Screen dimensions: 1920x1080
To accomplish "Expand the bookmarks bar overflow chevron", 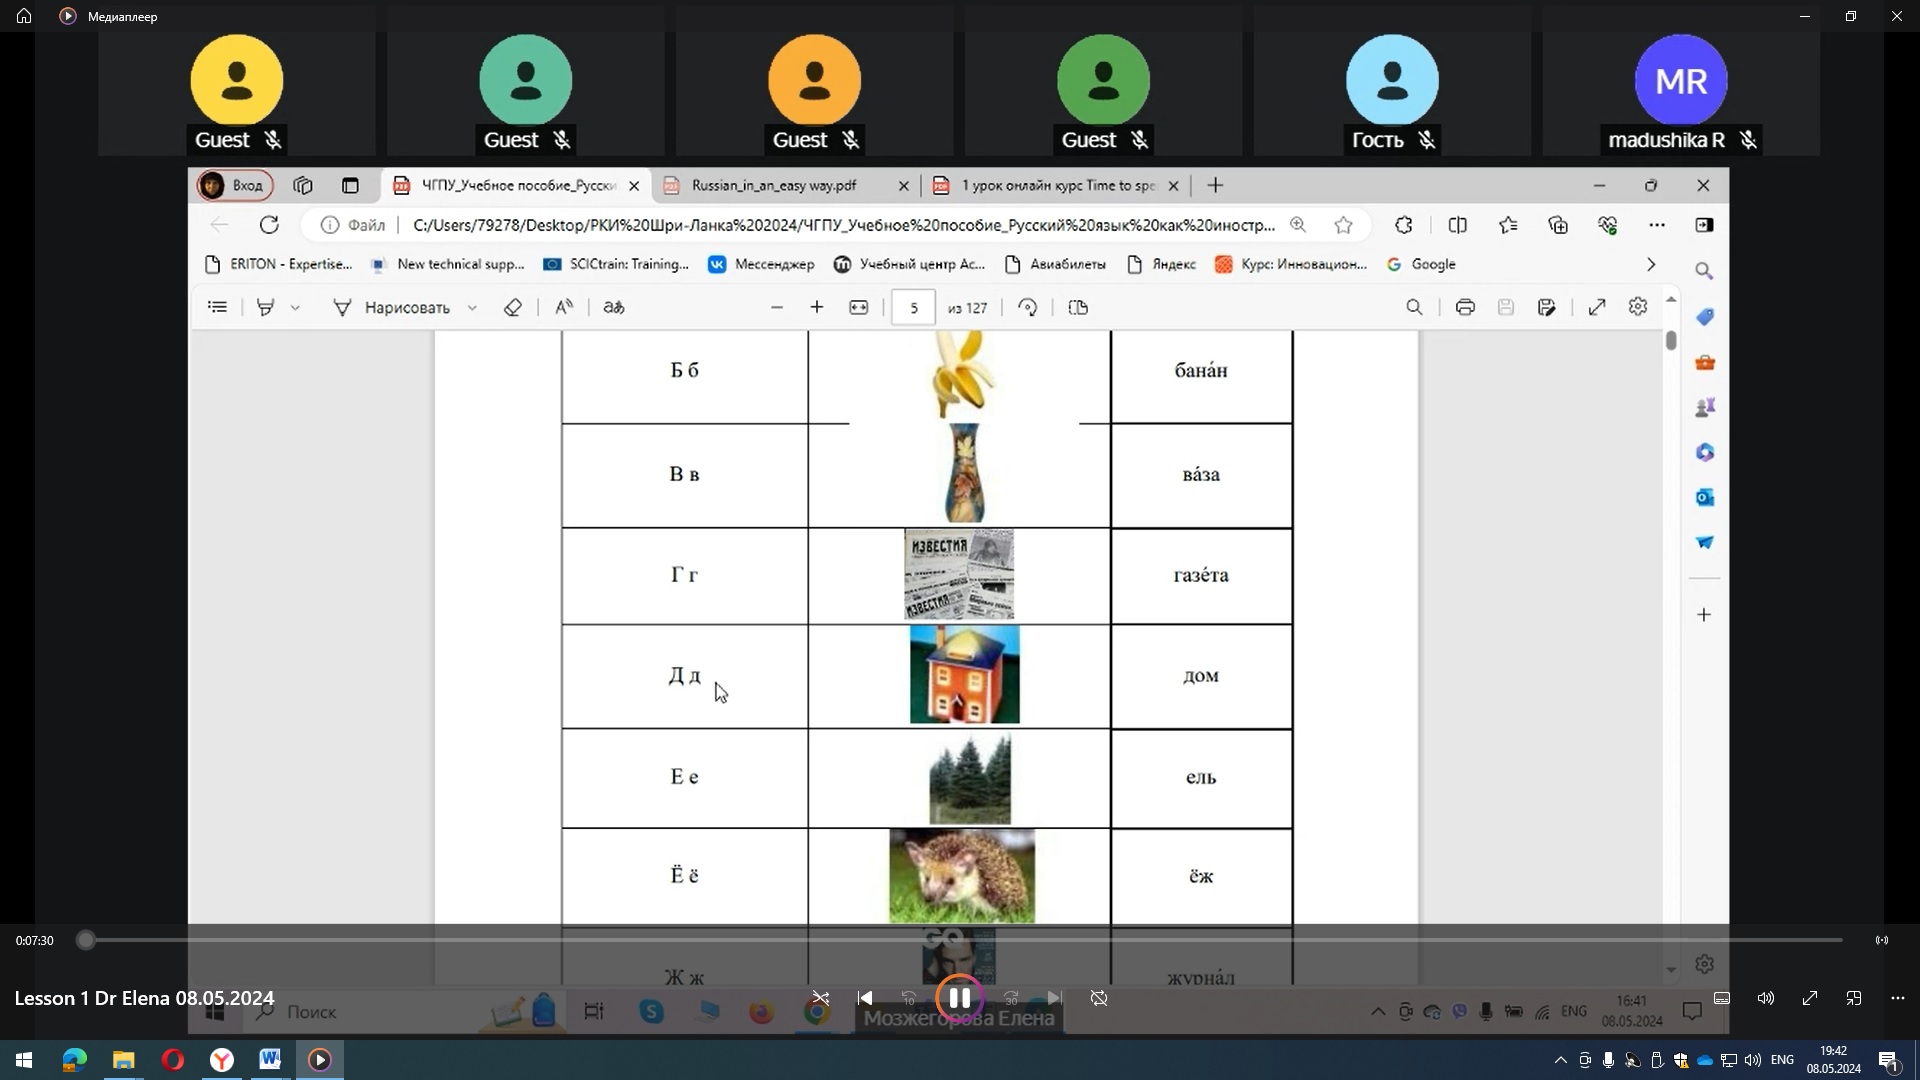I will 1651,264.
